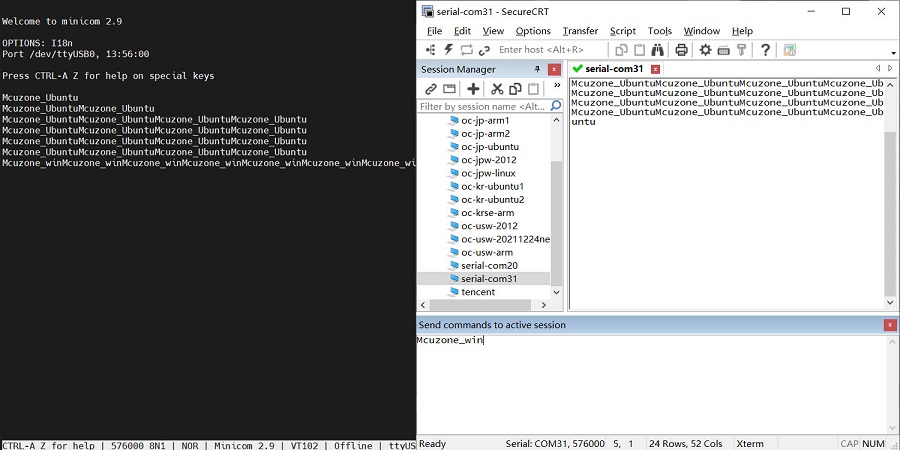Close the Send commands panel
The height and width of the screenshot is (450, 900).
(890, 325)
